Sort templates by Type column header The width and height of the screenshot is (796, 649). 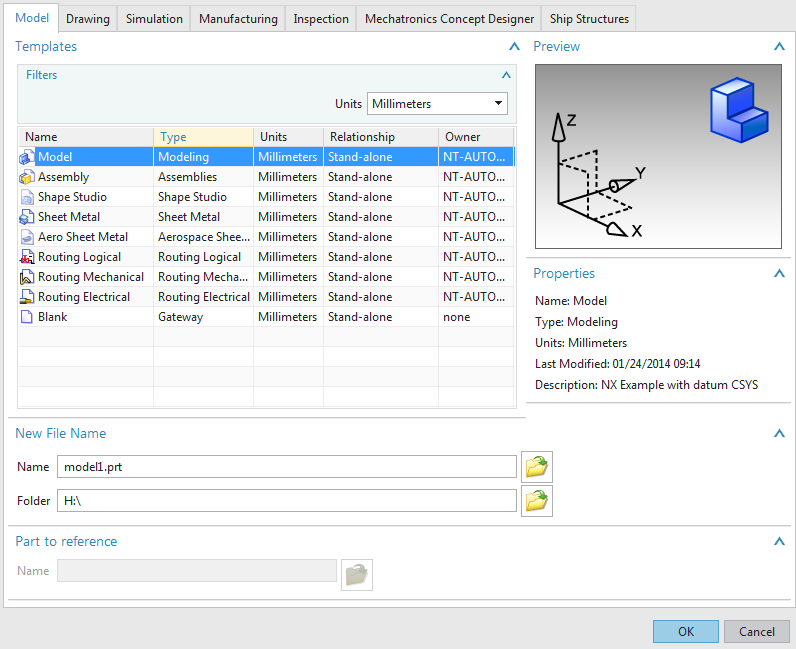click(203, 137)
